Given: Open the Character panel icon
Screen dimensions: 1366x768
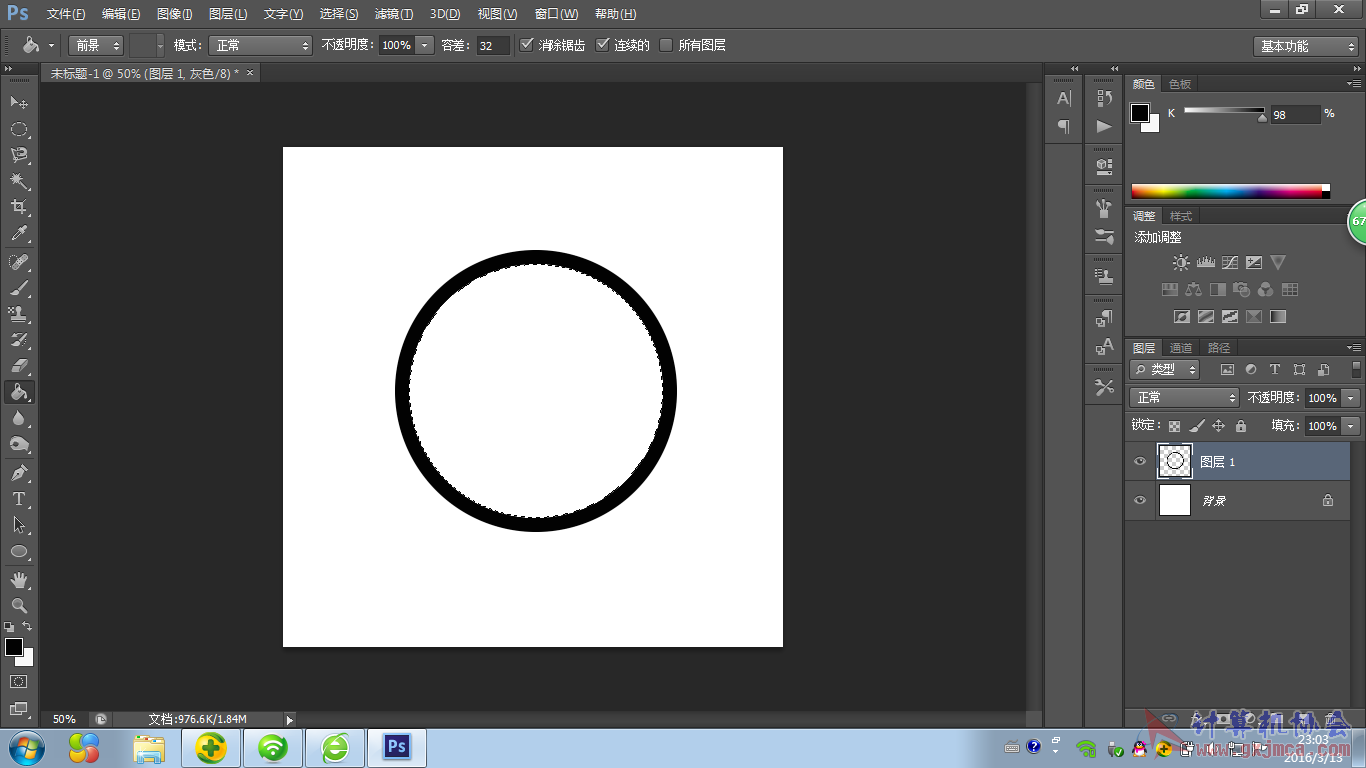Looking at the screenshot, I should [x=1064, y=98].
